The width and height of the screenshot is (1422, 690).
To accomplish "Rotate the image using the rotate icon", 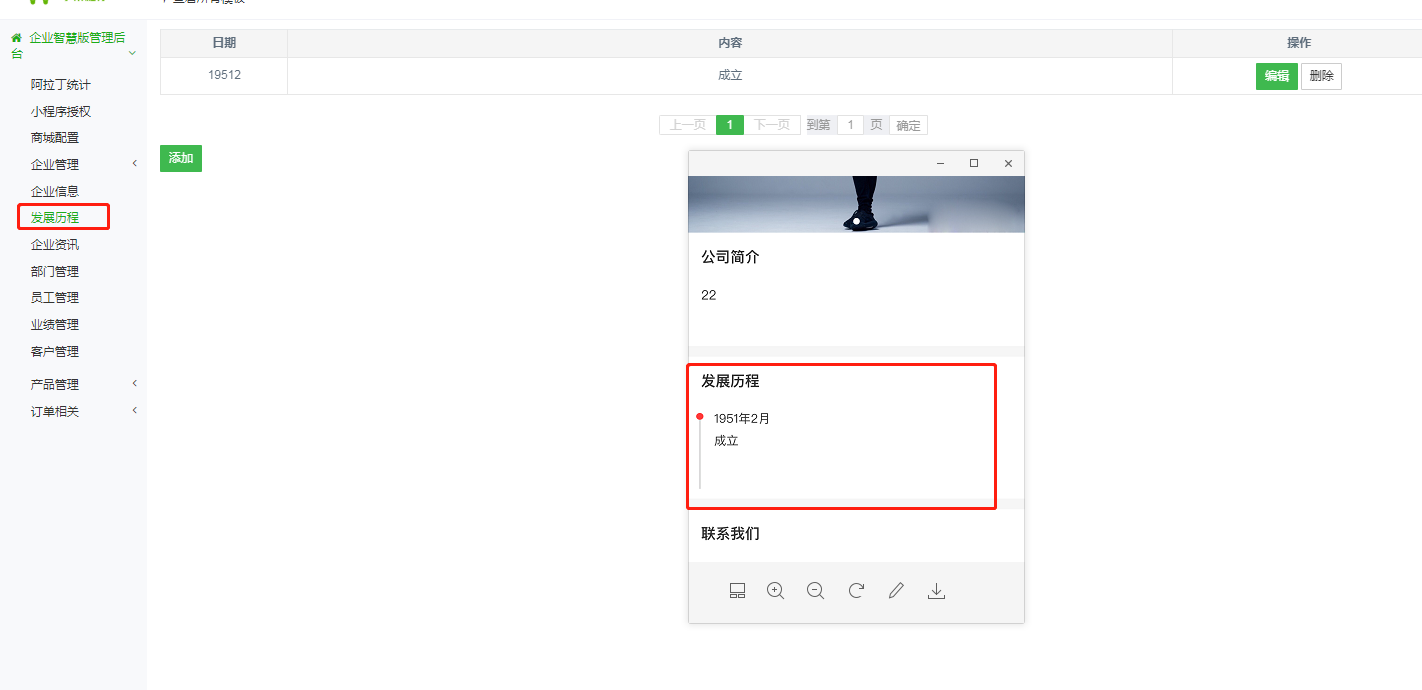I will tap(856, 591).
